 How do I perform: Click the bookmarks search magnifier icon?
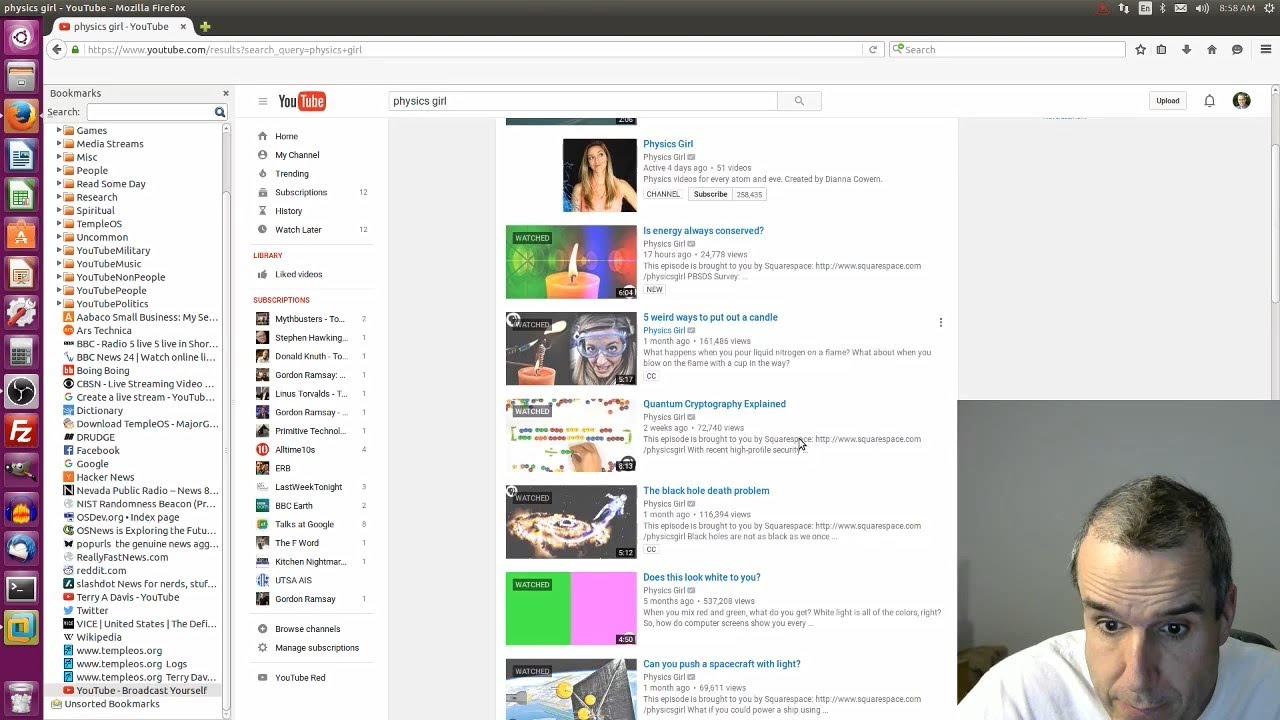(x=220, y=112)
